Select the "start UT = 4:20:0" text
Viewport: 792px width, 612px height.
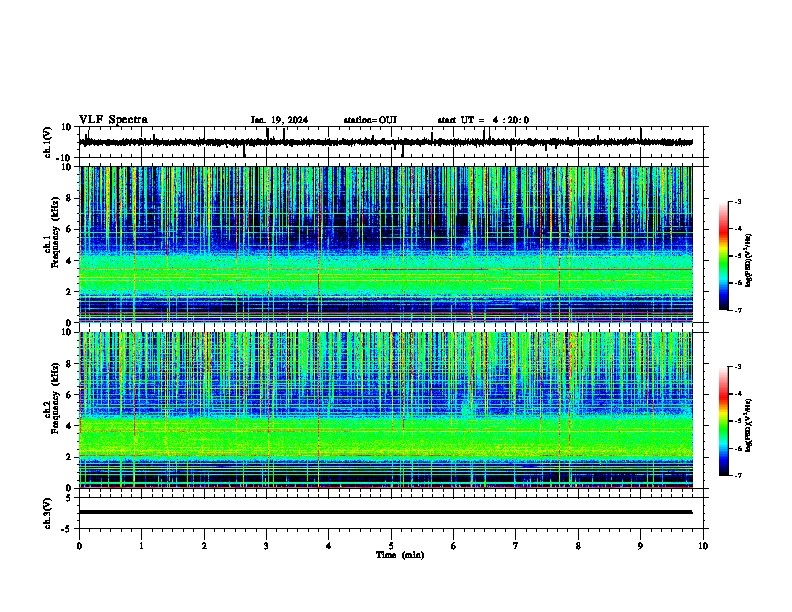pos(483,120)
